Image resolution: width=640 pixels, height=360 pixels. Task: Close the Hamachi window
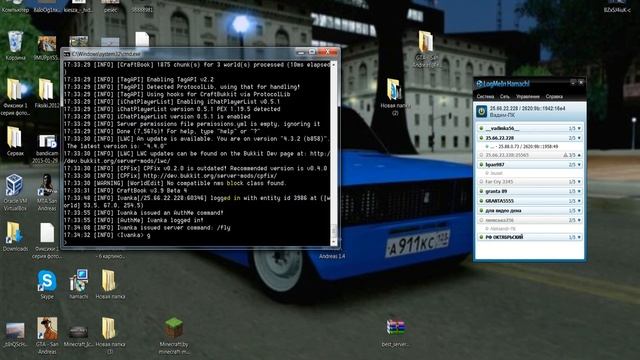(x=581, y=82)
